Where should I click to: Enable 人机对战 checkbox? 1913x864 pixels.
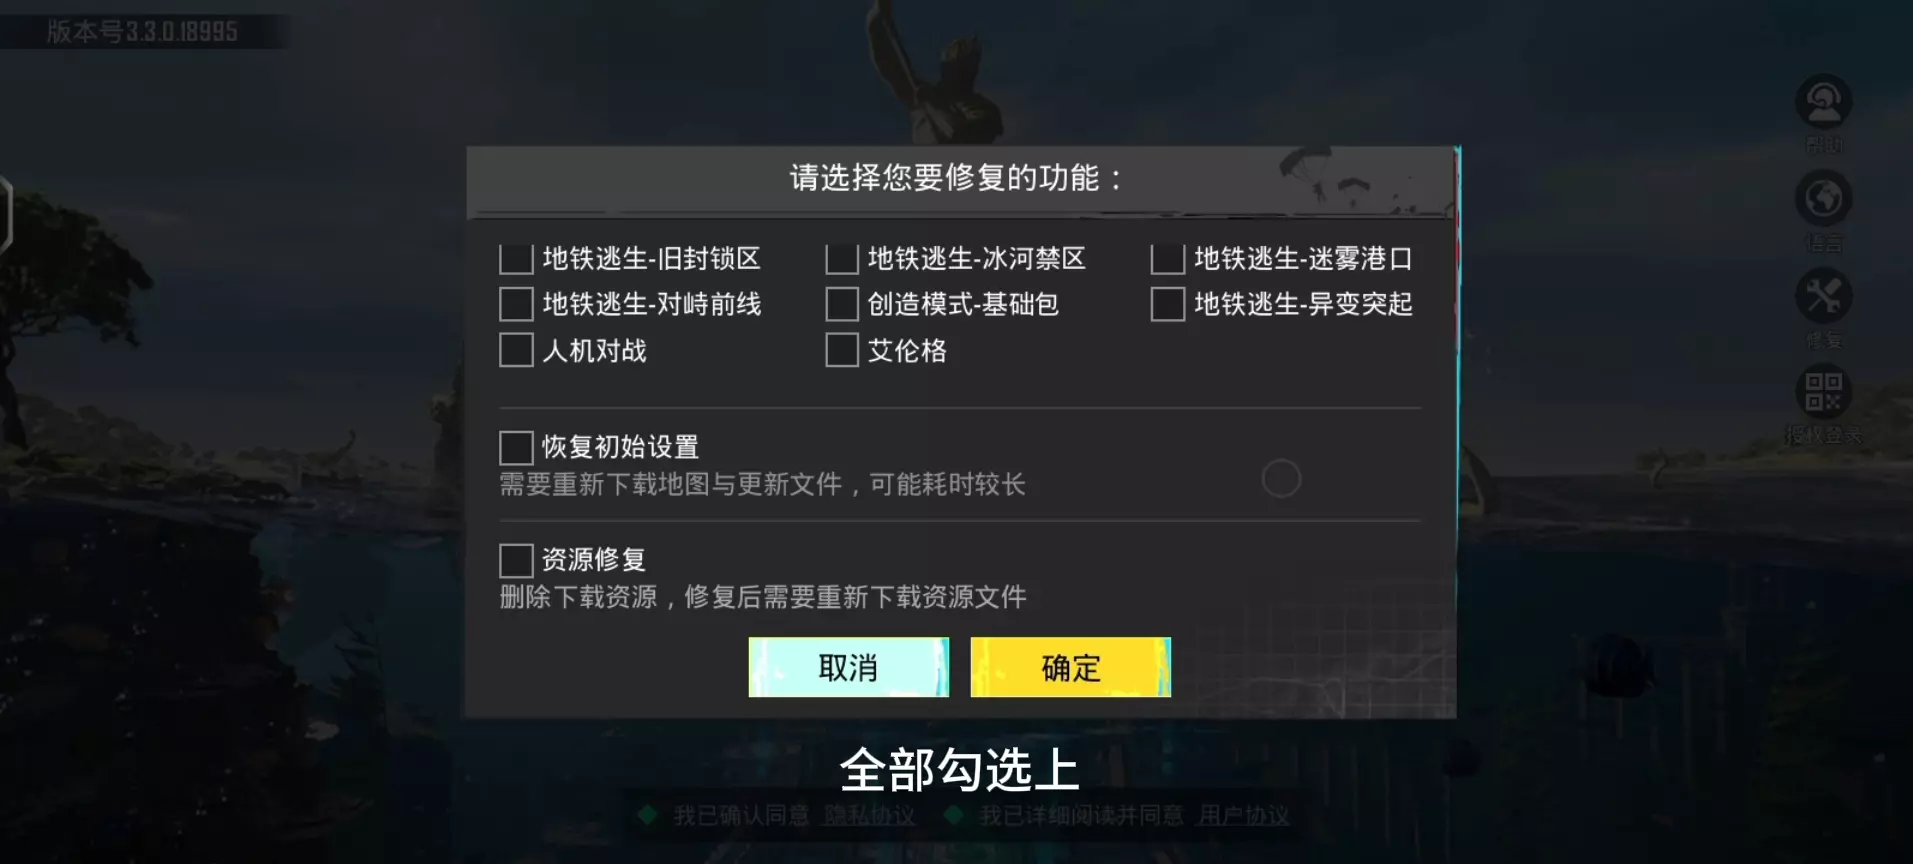point(516,350)
